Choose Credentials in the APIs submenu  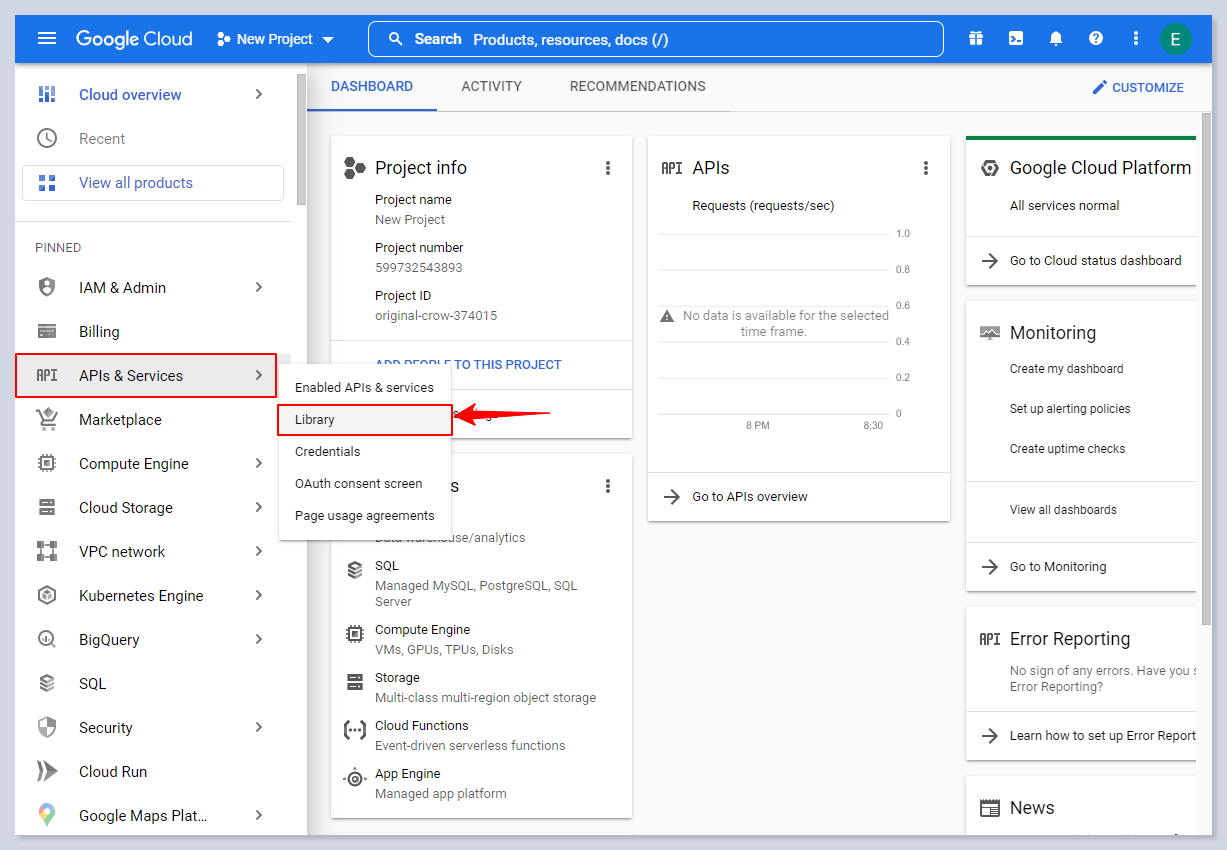pyautogui.click(x=328, y=452)
